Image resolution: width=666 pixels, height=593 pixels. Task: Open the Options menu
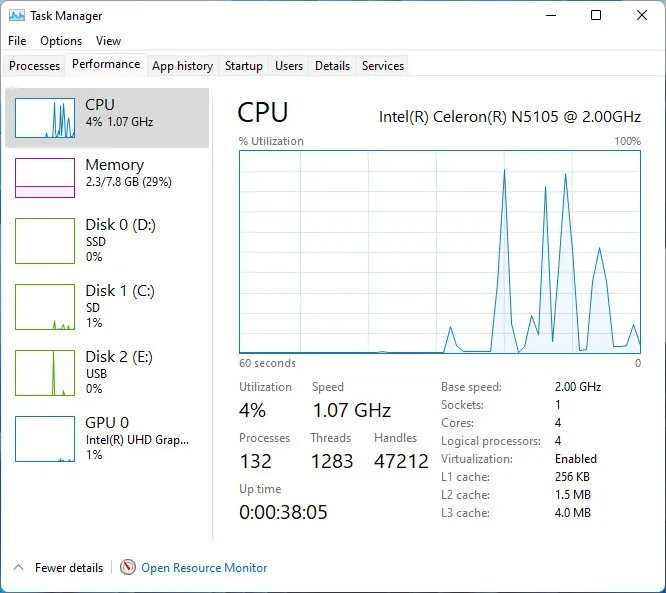click(61, 41)
